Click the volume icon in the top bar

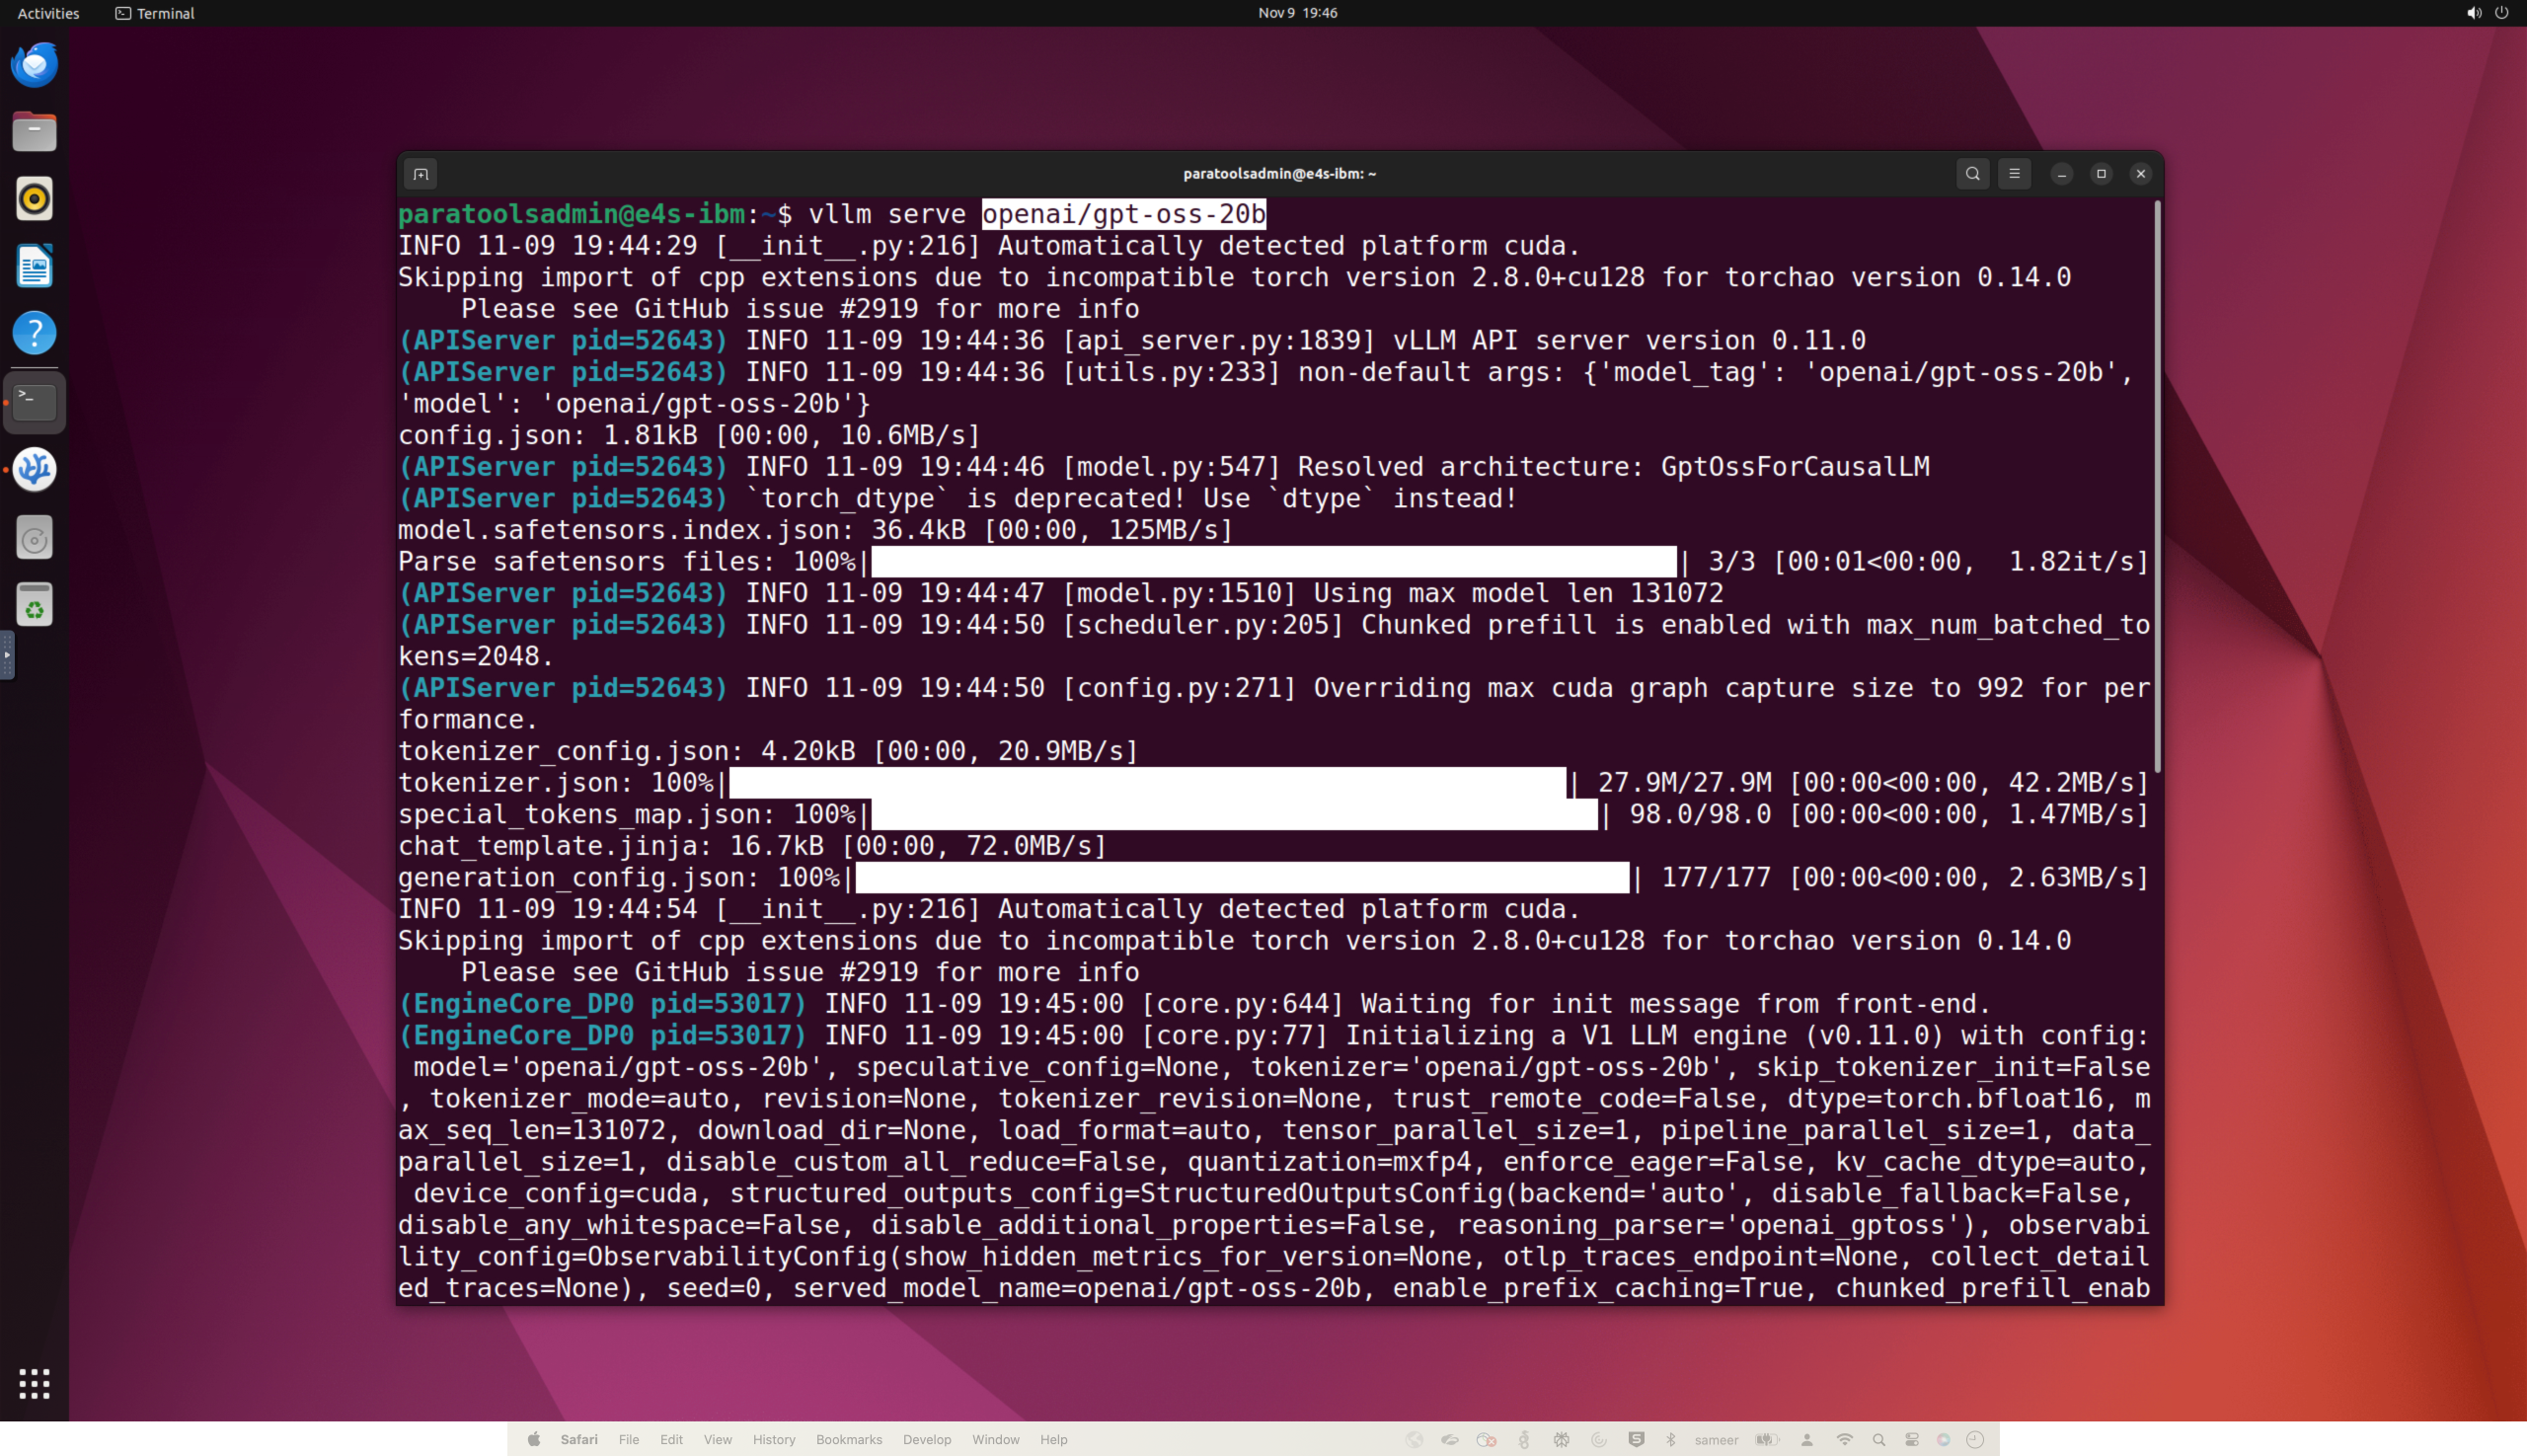click(x=2473, y=13)
